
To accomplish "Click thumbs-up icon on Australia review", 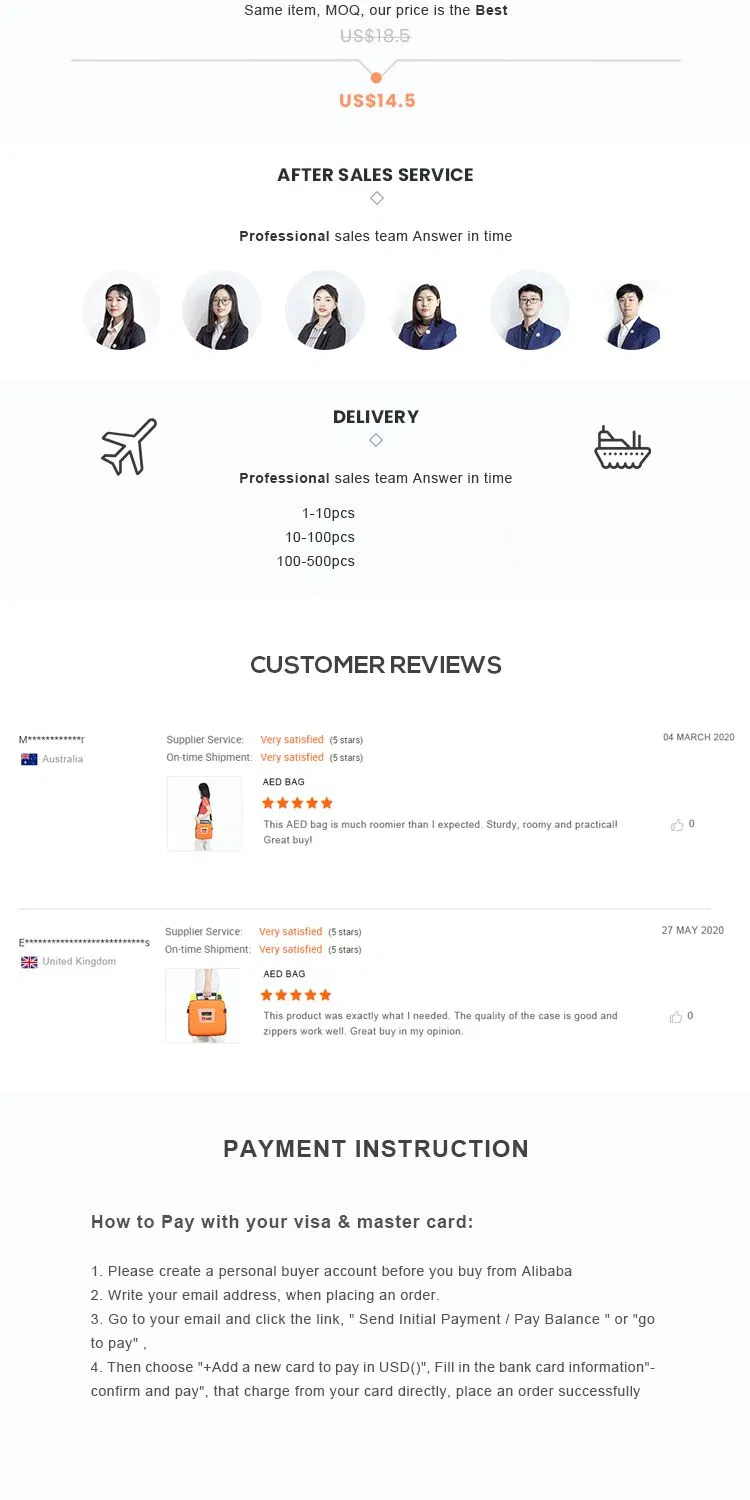I will click(677, 825).
